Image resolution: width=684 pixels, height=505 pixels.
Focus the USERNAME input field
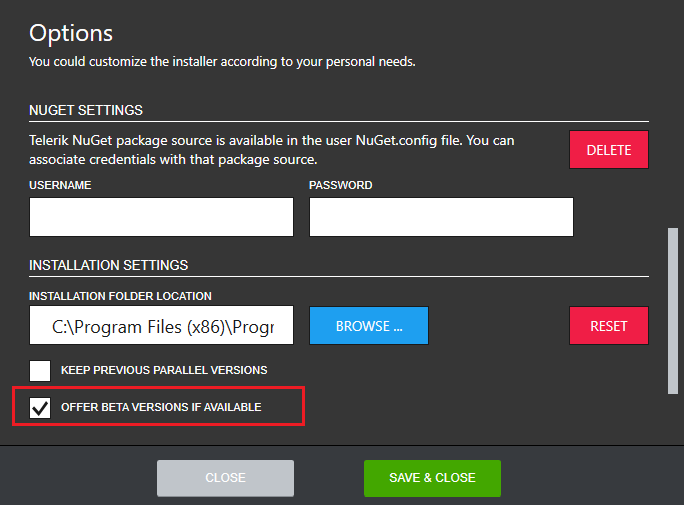tap(161, 217)
